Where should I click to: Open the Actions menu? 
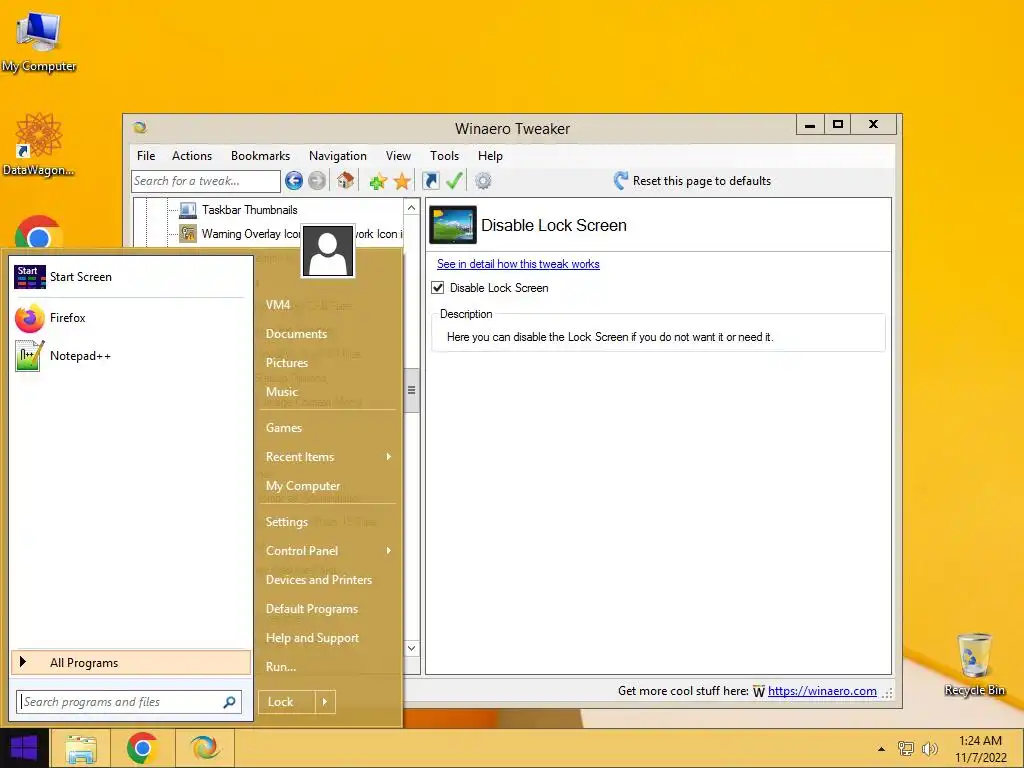pos(192,155)
